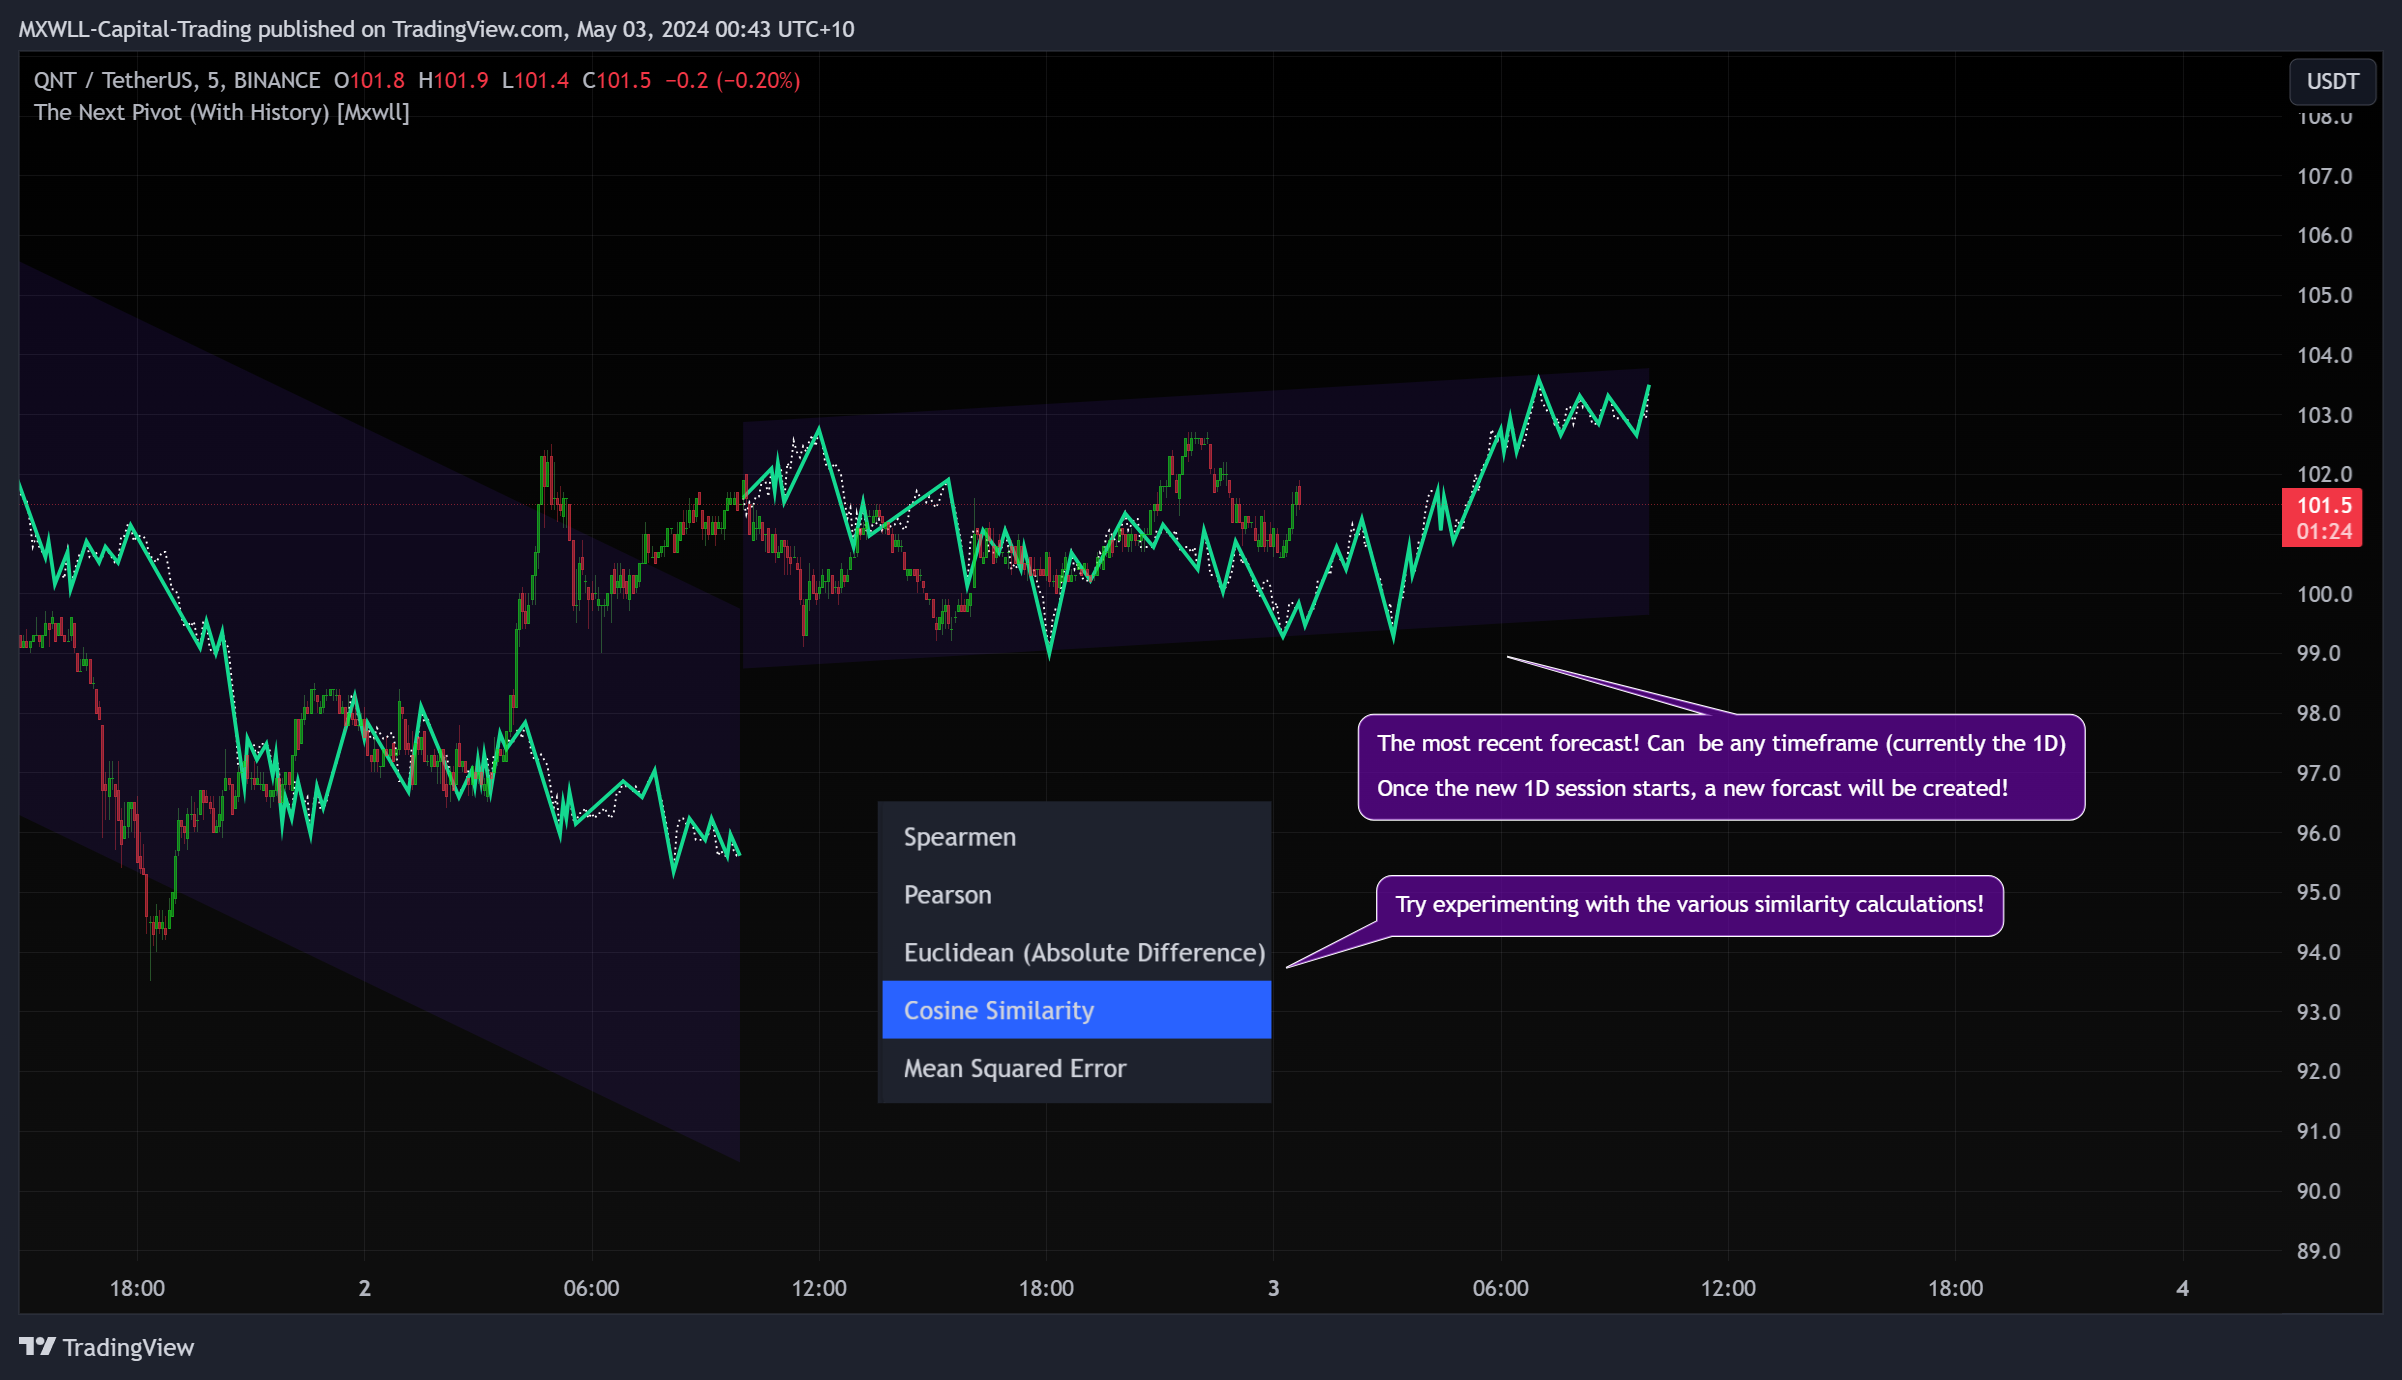Select the Pearson similarity option
The height and width of the screenshot is (1380, 2402).
tap(1076, 895)
